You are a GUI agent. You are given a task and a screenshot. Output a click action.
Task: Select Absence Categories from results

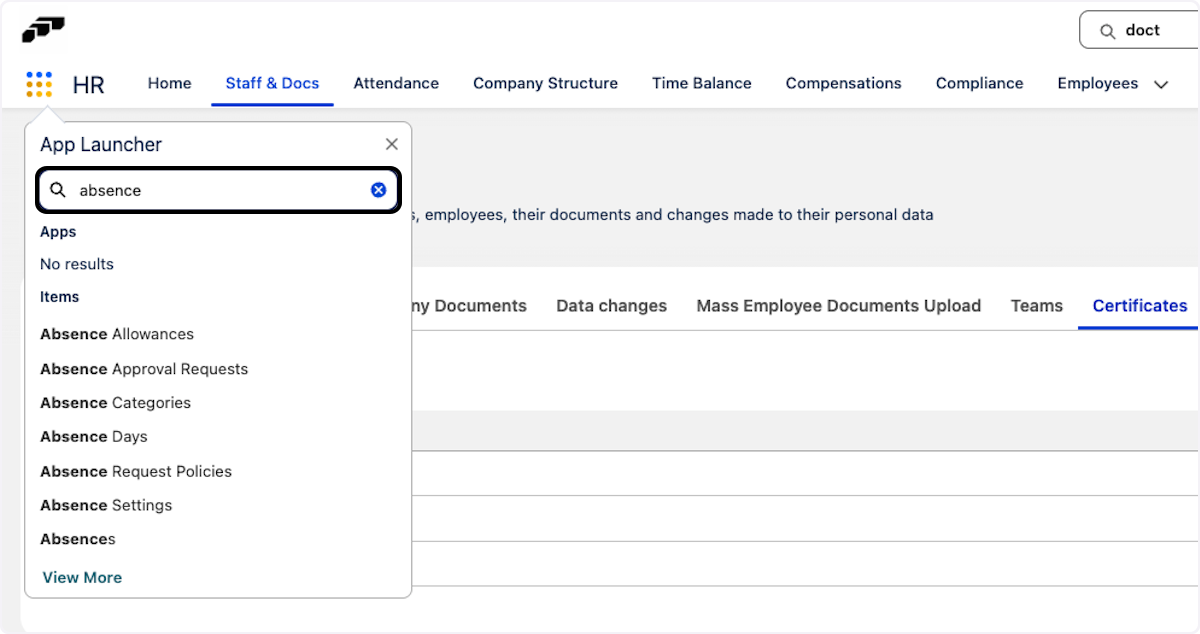[115, 403]
